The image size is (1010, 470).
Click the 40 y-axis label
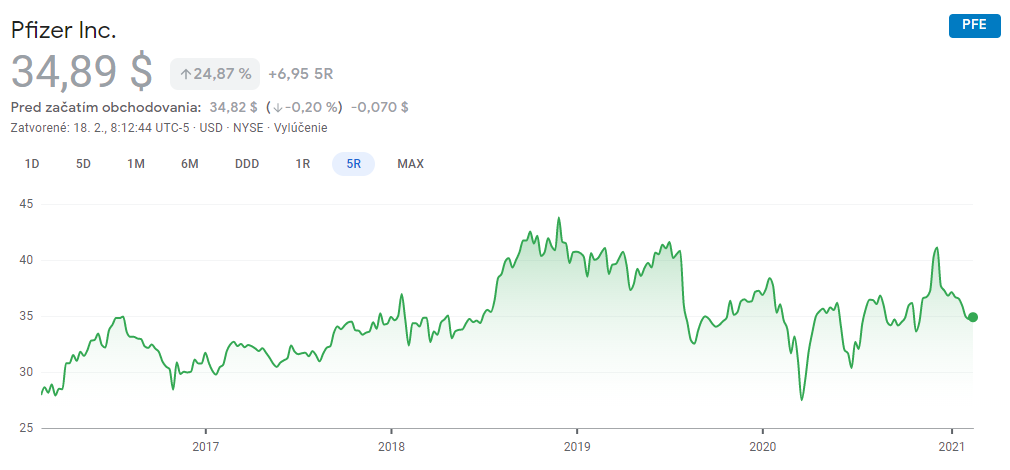27,260
